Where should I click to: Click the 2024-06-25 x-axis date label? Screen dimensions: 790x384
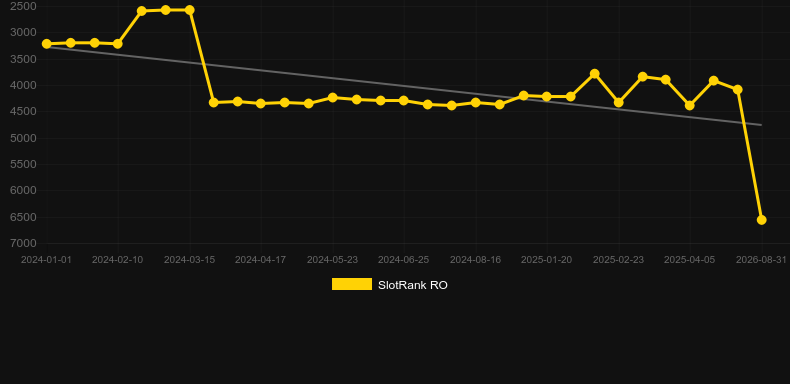click(x=404, y=260)
